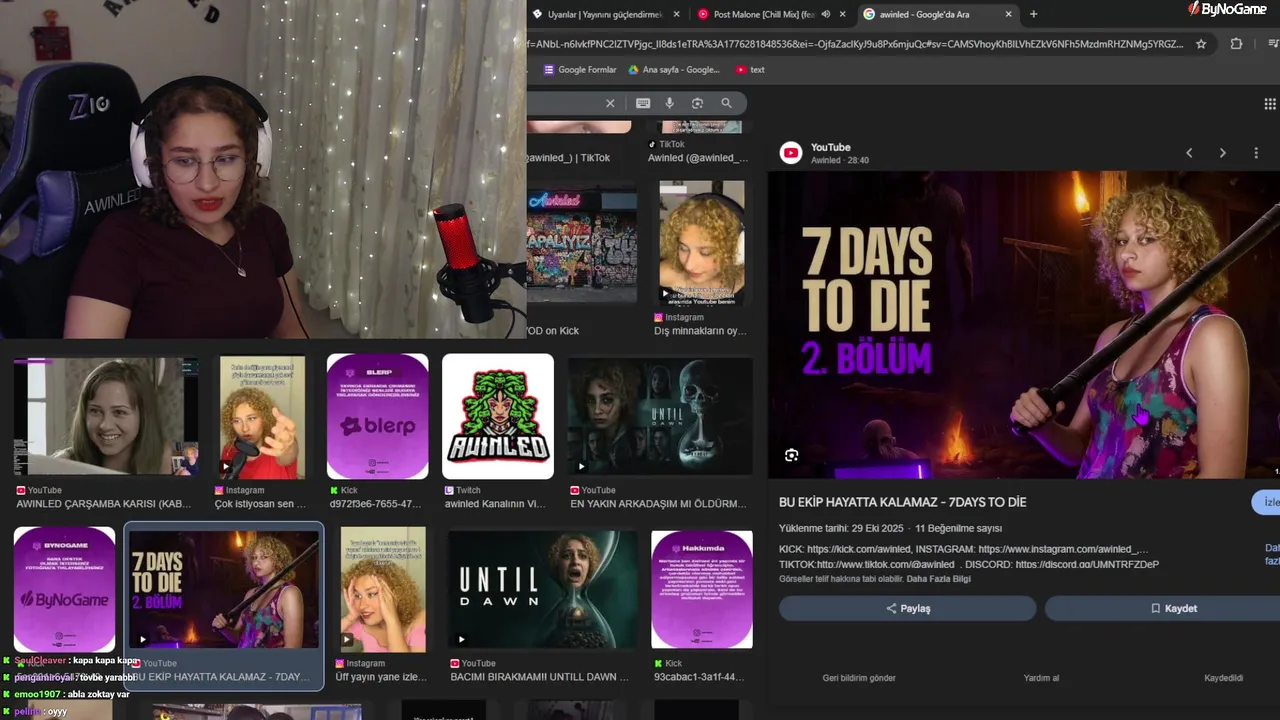Open the 'Çok istiyosan sen' Instagram thumbnail

click(263, 417)
